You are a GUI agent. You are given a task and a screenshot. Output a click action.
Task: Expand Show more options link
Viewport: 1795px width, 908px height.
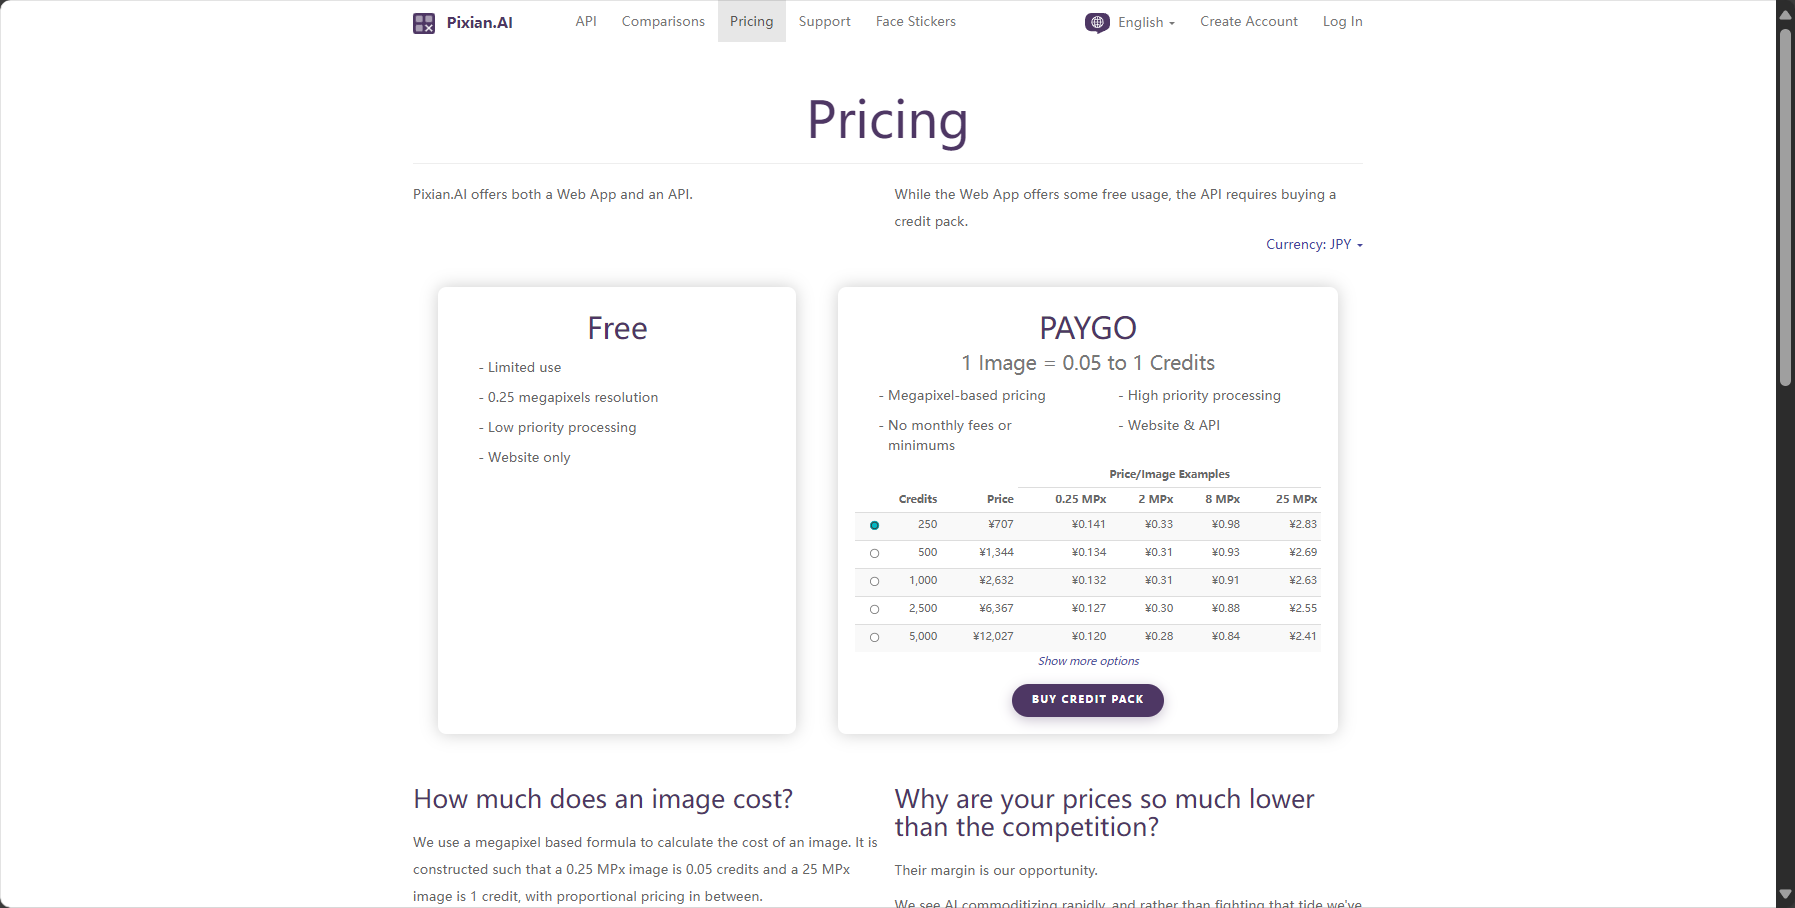(1088, 661)
